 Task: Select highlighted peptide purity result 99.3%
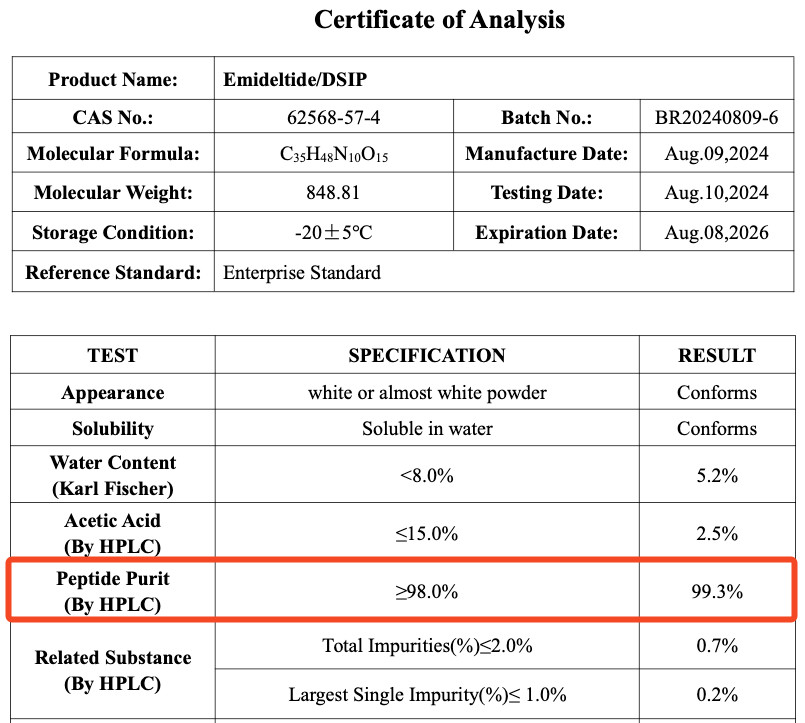click(717, 592)
